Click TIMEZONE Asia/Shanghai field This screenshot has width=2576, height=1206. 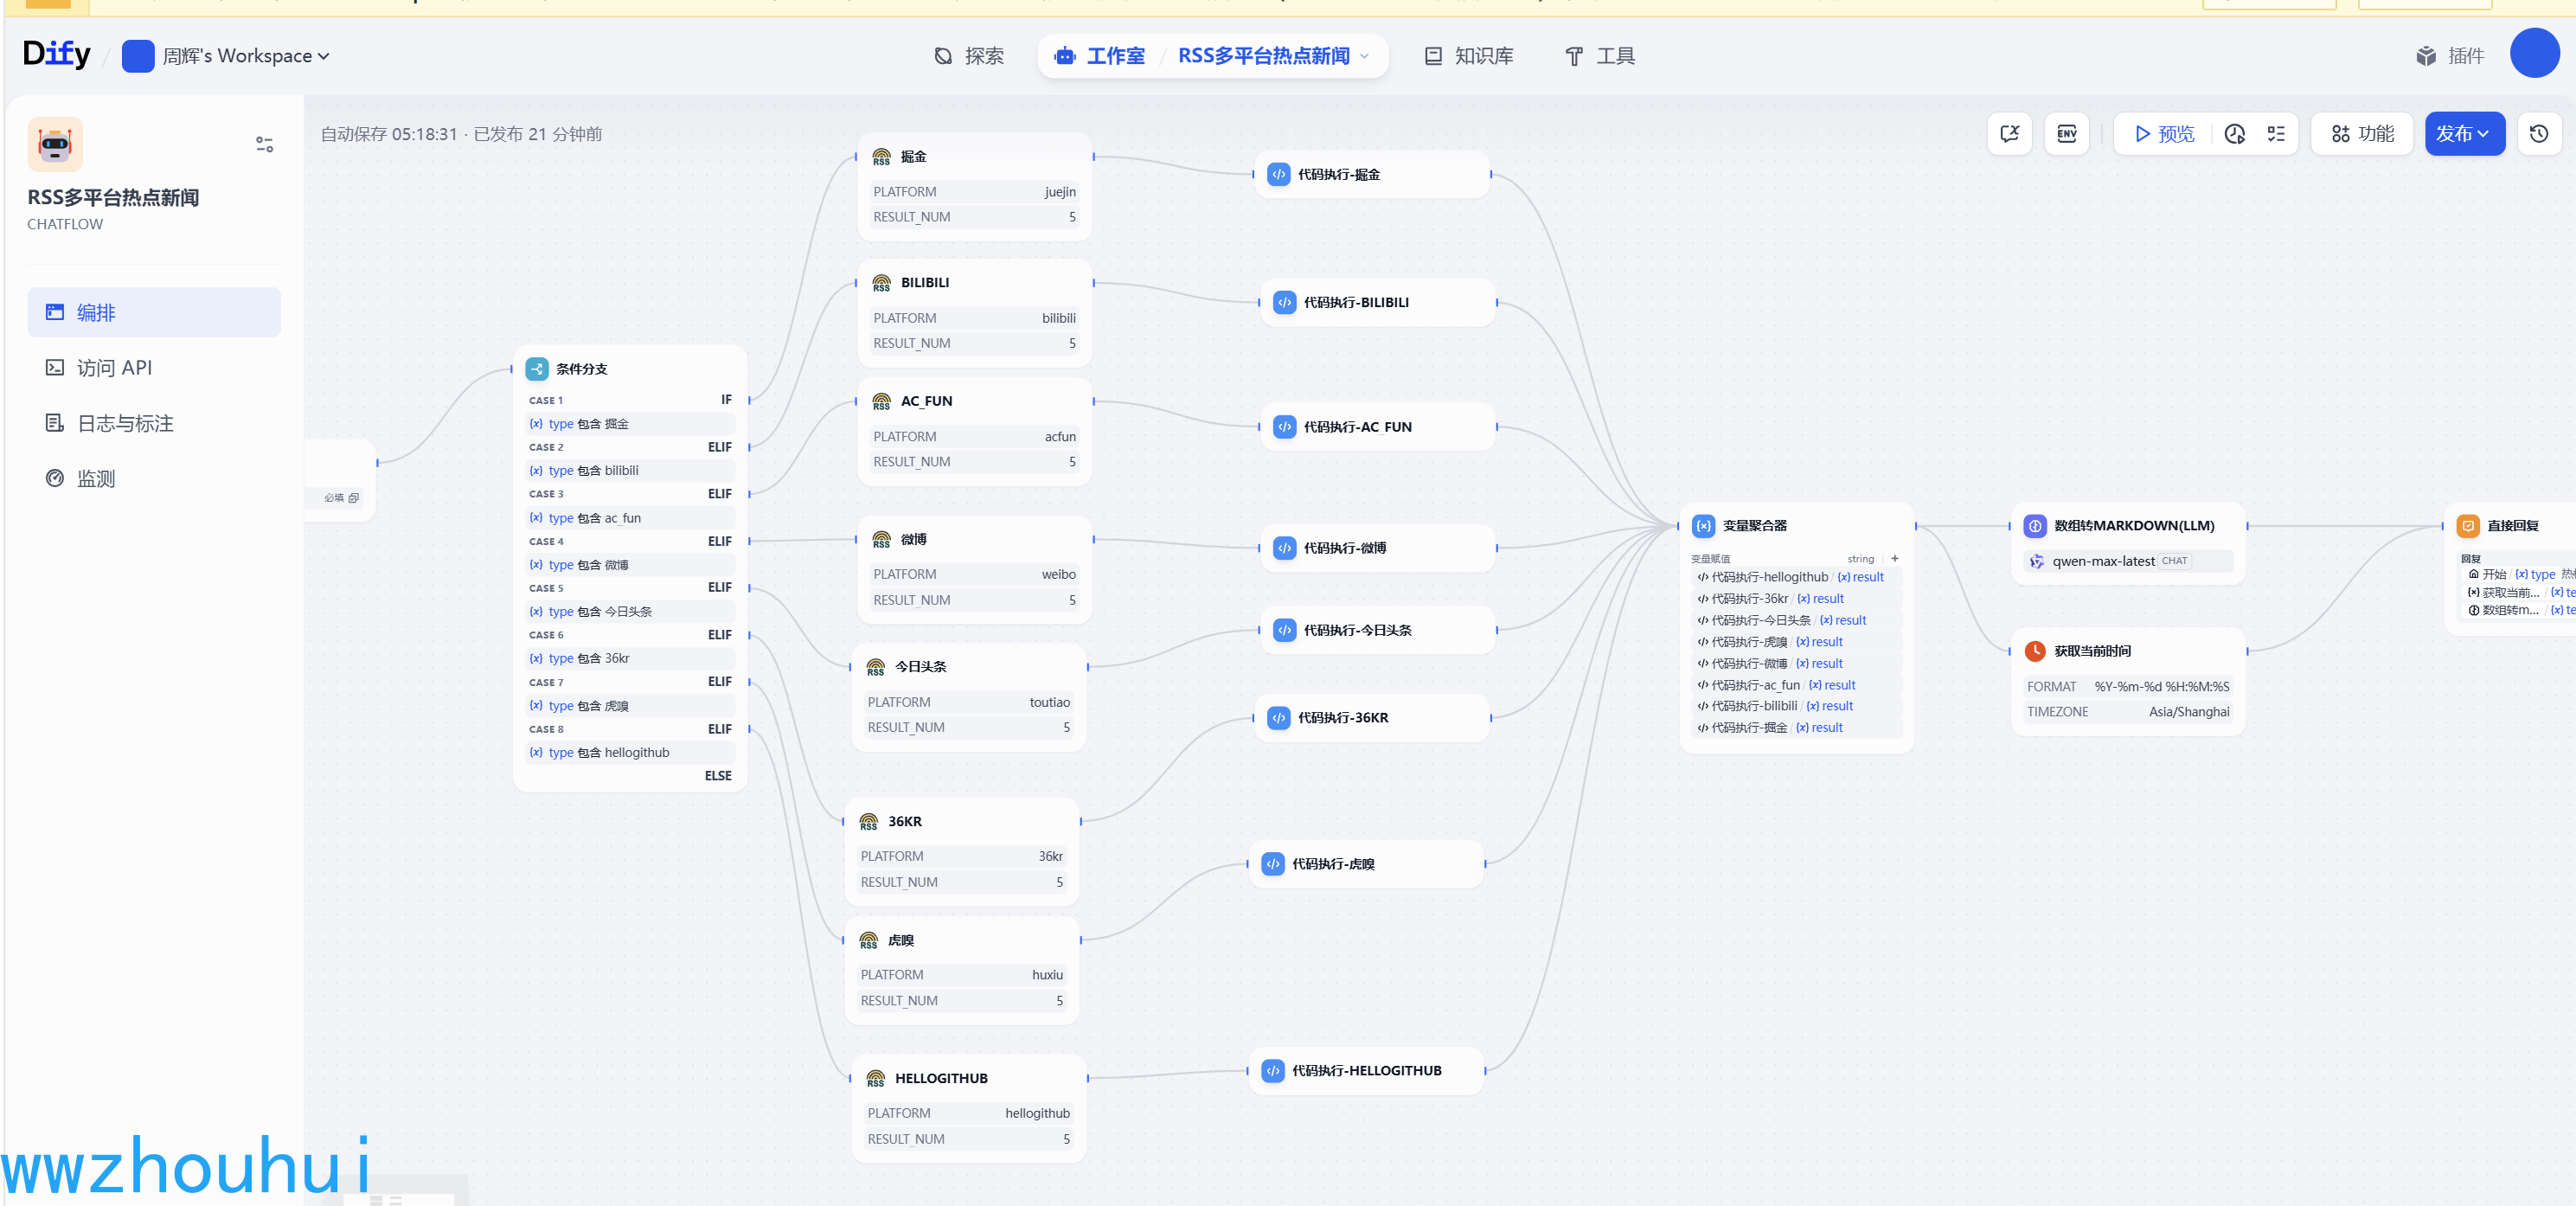click(2127, 712)
